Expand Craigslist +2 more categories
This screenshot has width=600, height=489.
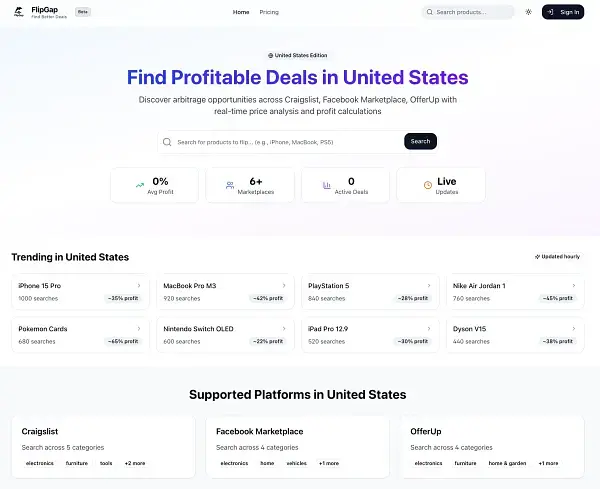pyautogui.click(x=135, y=463)
